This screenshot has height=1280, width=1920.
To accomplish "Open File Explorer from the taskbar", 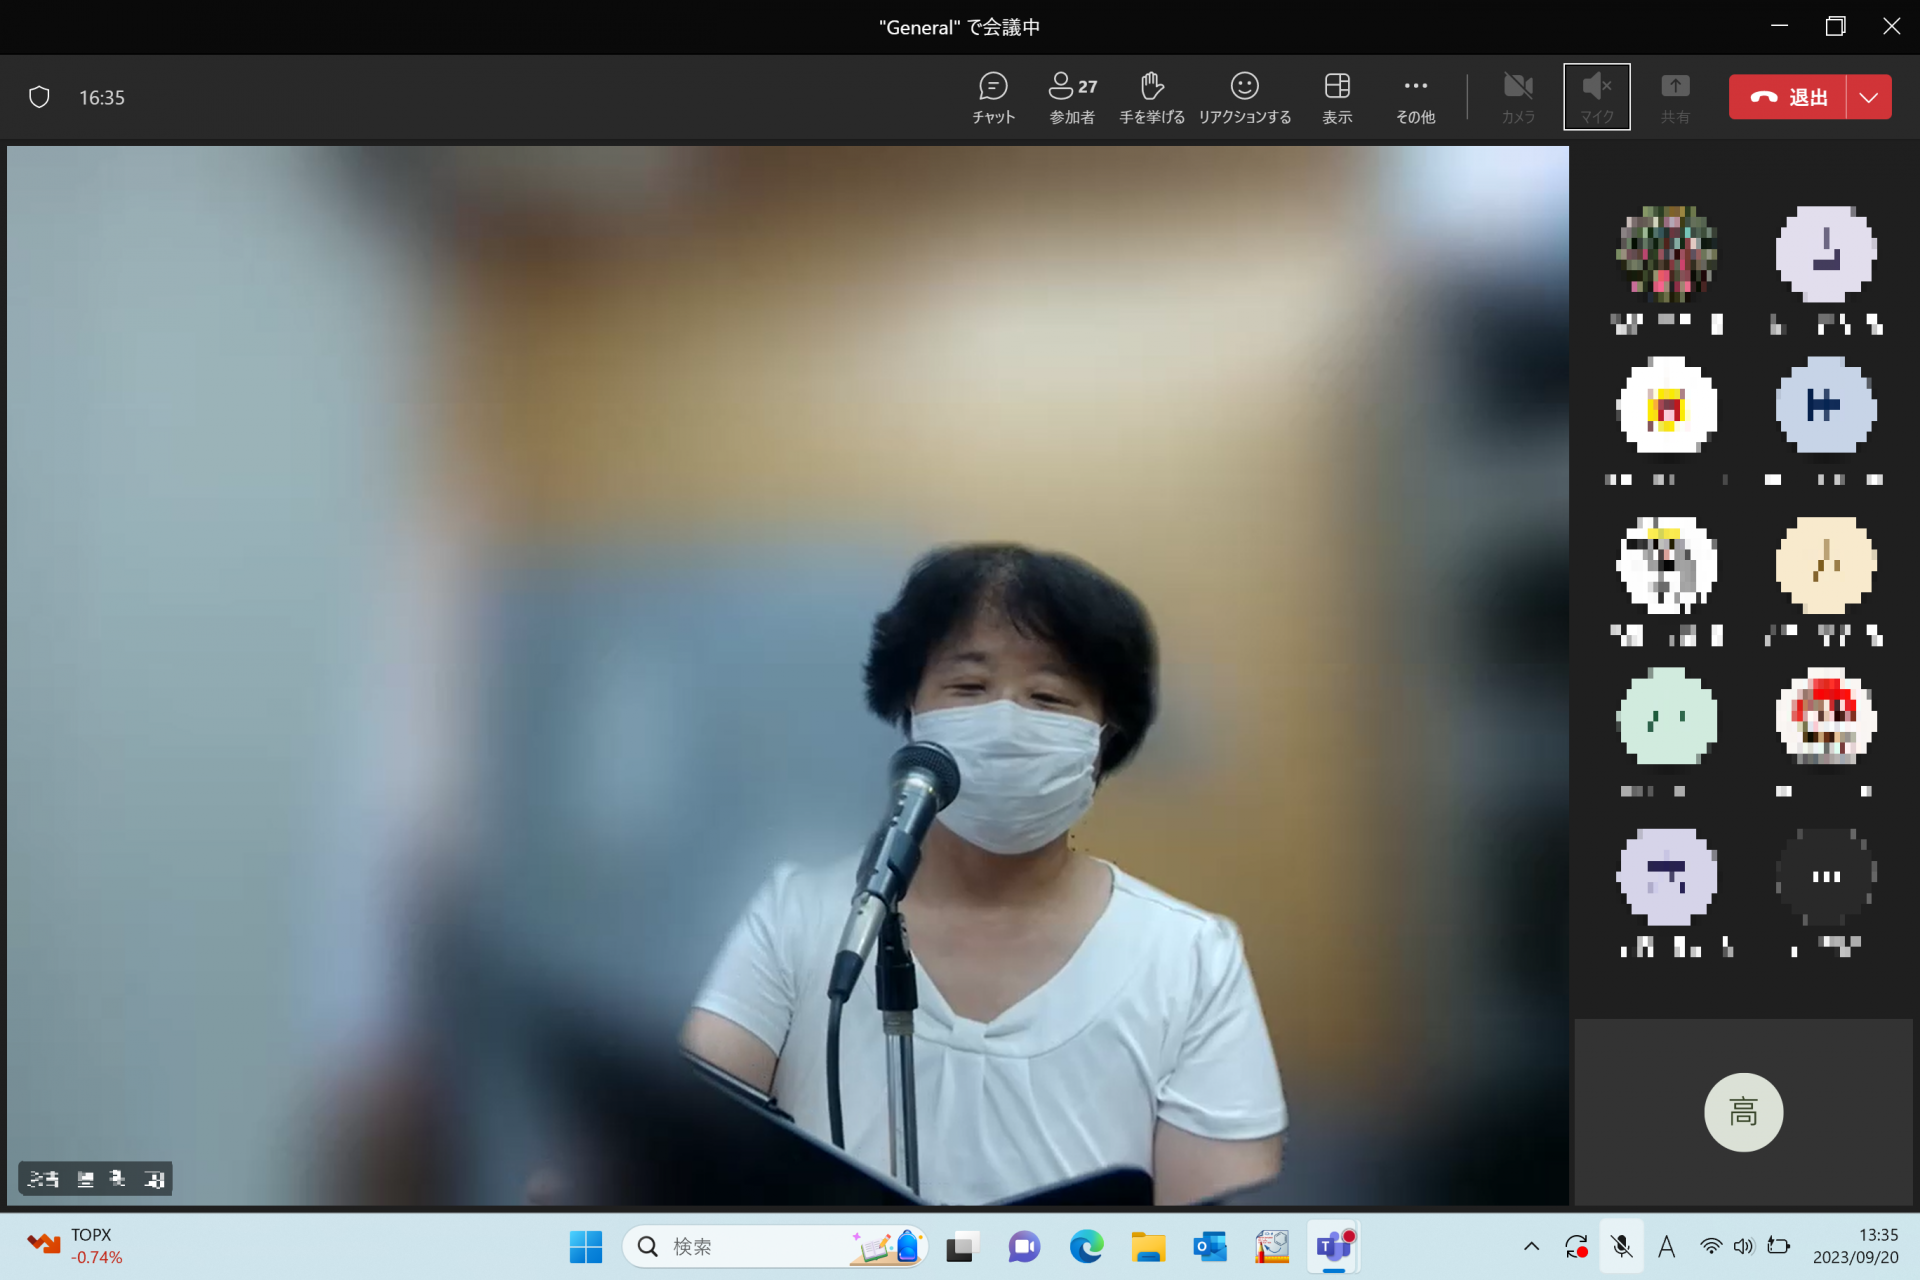I will click(x=1148, y=1247).
